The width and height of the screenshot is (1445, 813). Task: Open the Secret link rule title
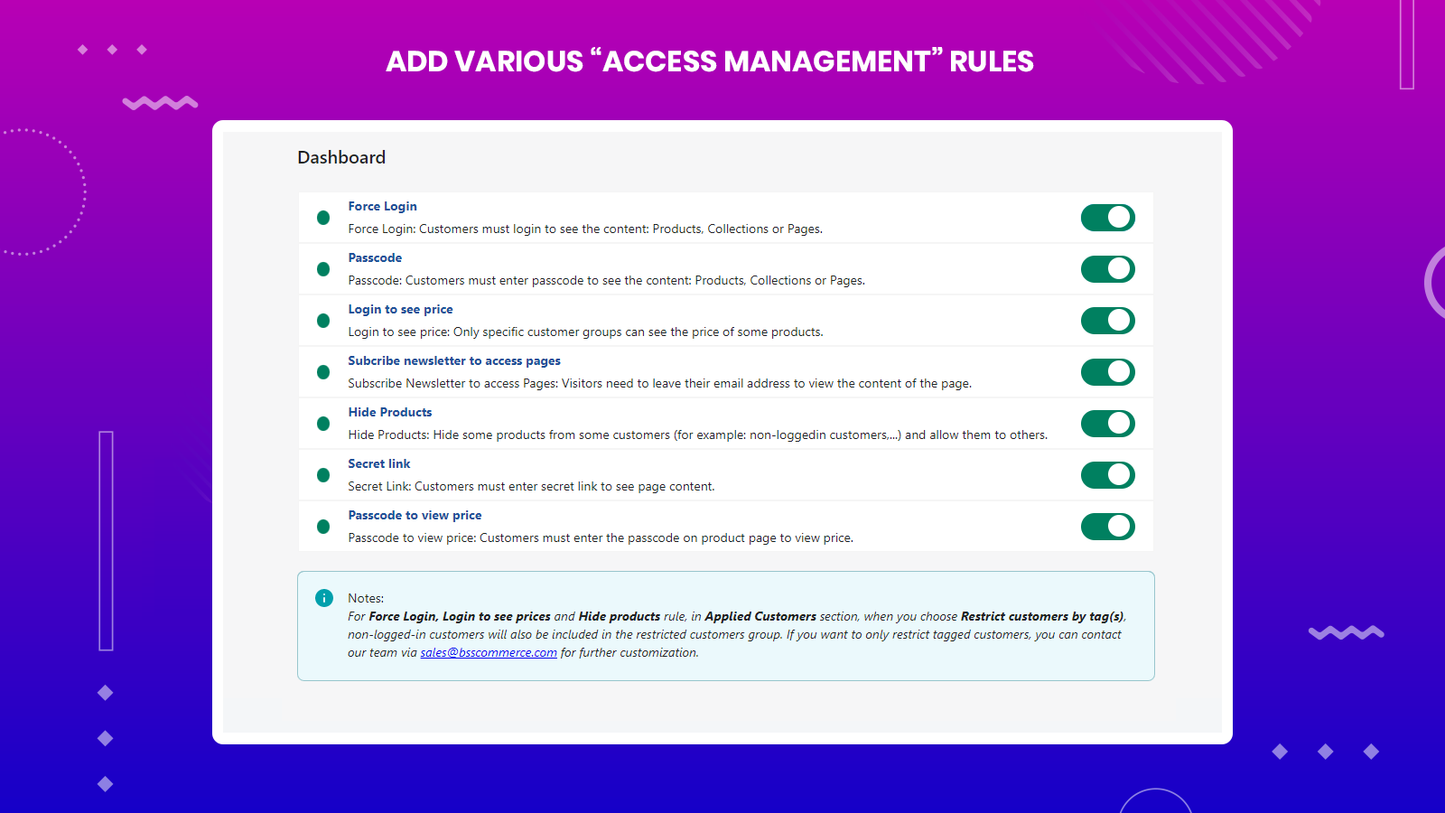(379, 464)
